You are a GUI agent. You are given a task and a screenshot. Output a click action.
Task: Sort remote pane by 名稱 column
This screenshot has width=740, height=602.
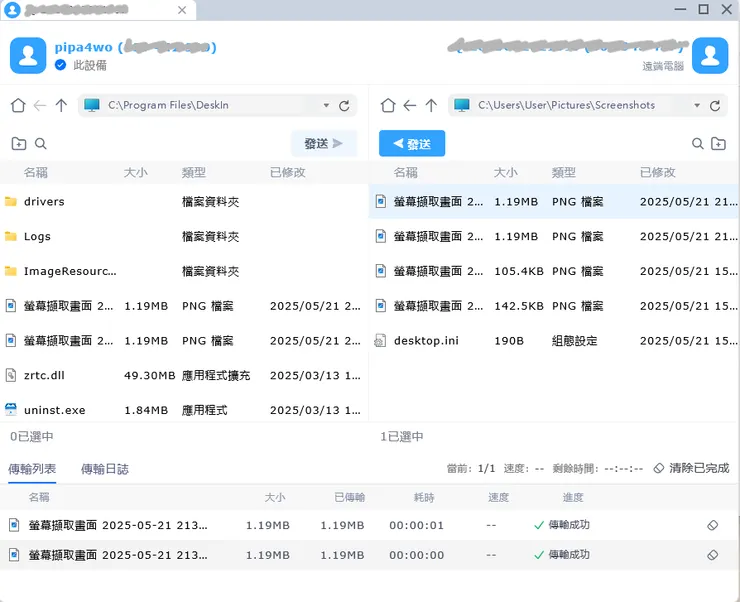tap(406, 173)
